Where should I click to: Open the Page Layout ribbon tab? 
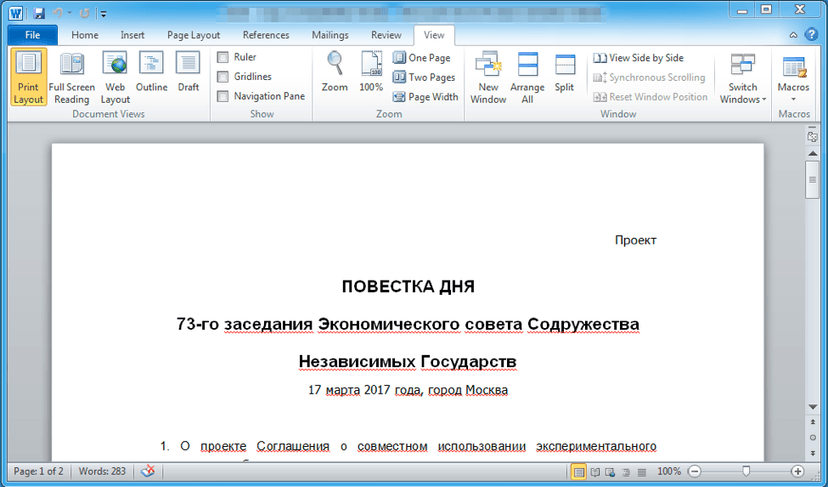coord(193,35)
